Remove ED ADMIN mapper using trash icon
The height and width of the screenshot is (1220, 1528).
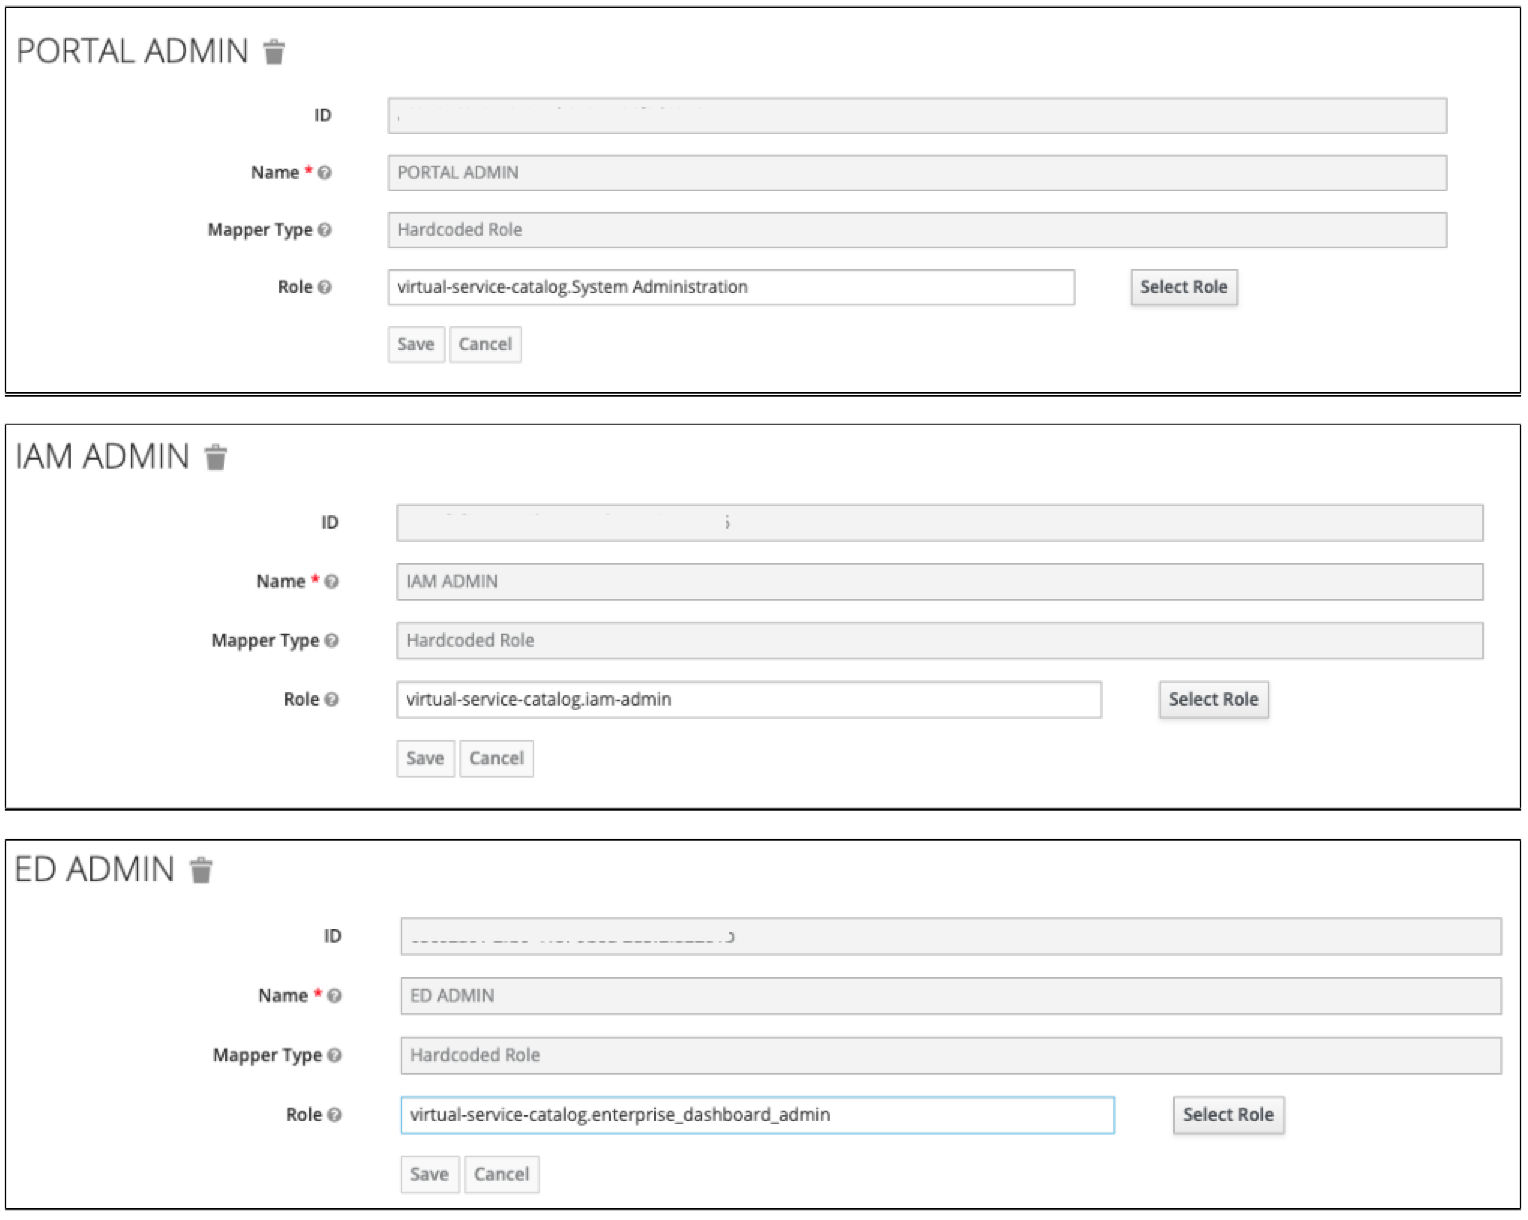[202, 871]
